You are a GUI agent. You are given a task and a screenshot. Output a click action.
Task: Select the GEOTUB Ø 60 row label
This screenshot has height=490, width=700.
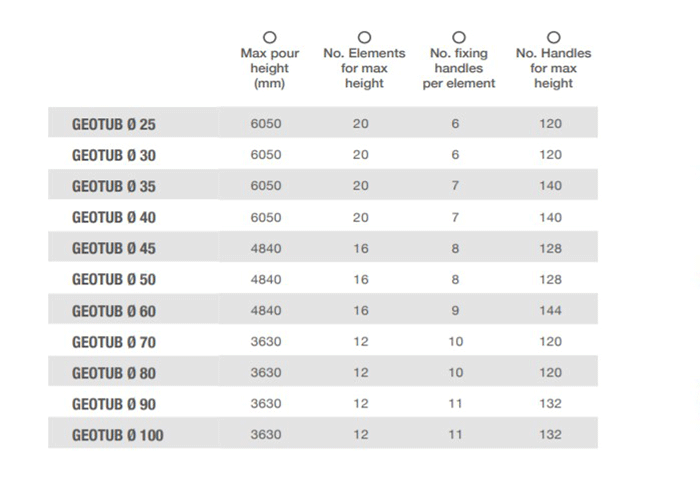coord(114,311)
